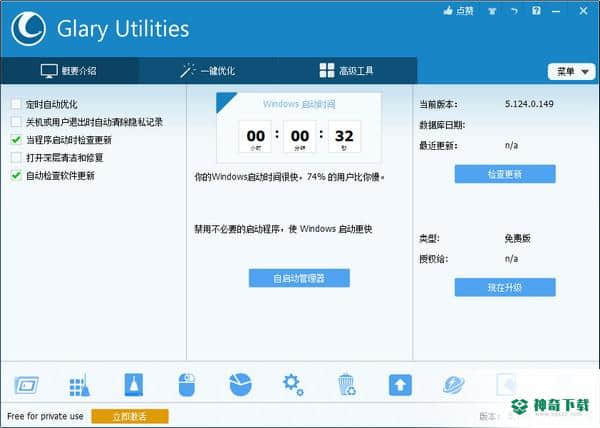600x428 pixels.
Task: Click the 授权给 licensed-to label
Action: click(x=434, y=259)
